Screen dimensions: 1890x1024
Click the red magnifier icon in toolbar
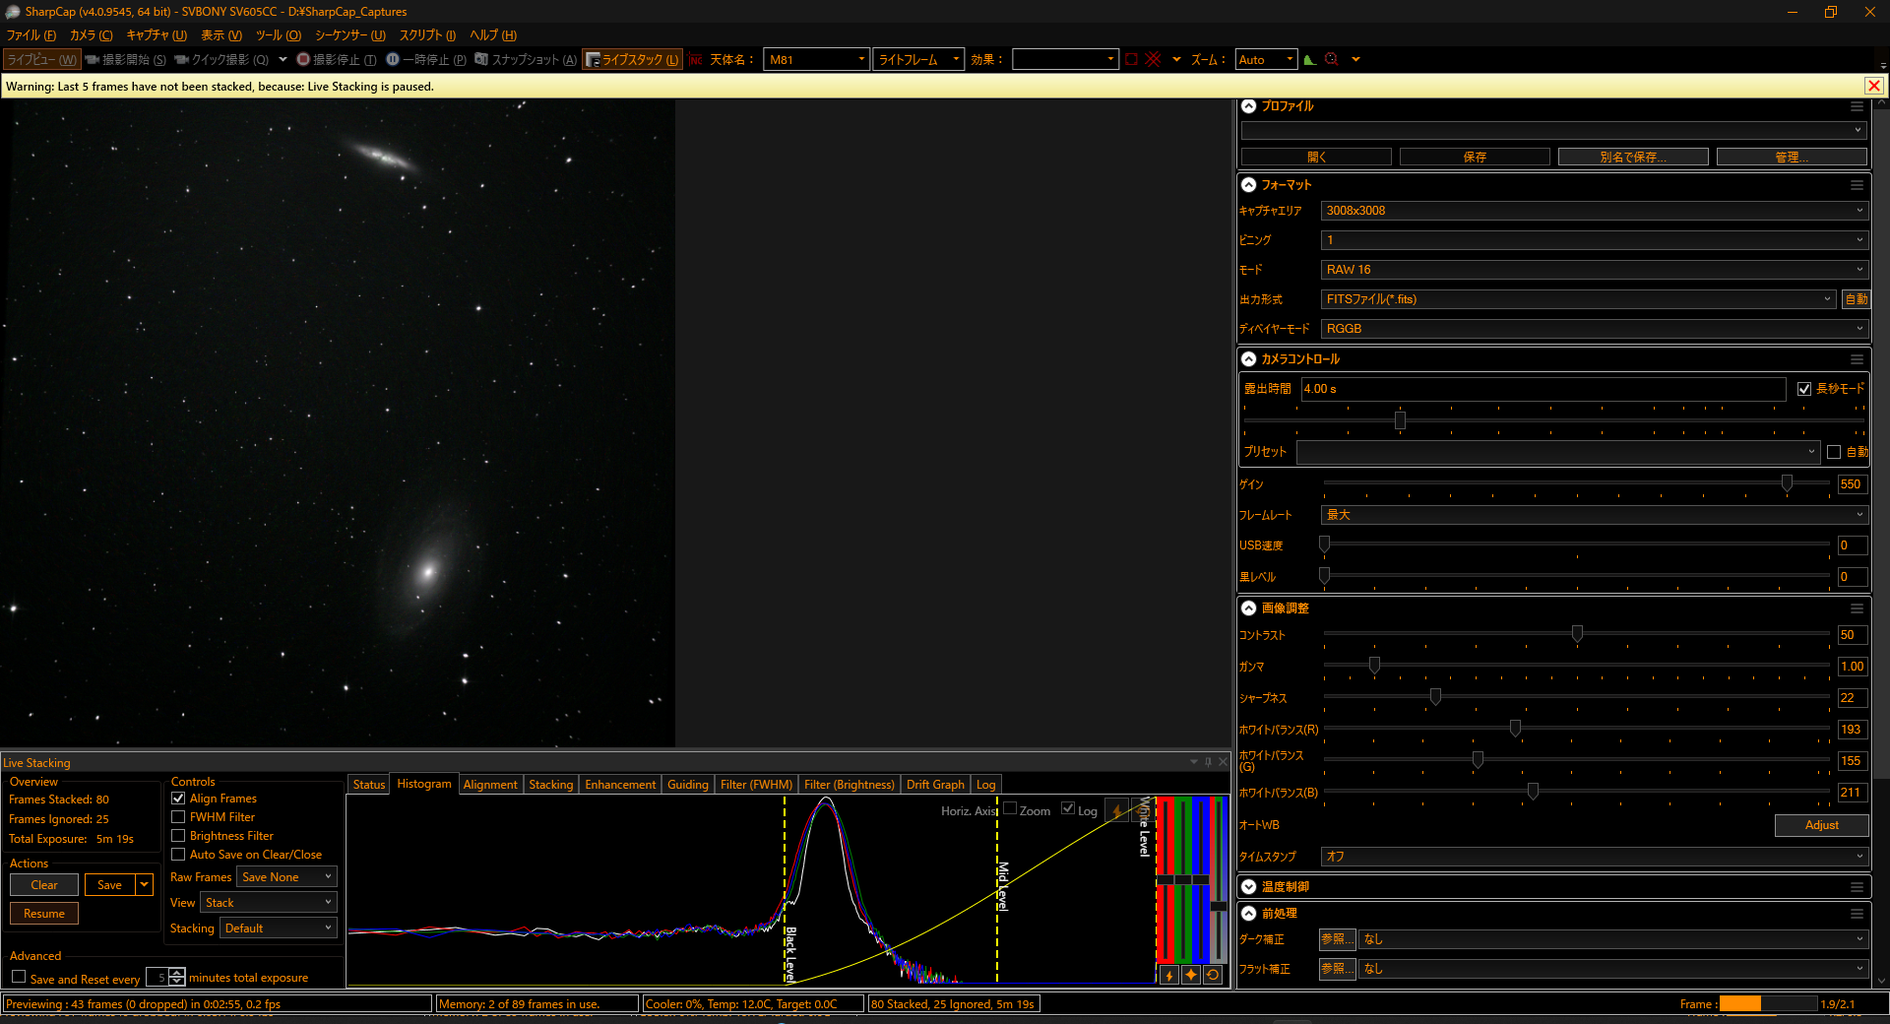click(1332, 60)
